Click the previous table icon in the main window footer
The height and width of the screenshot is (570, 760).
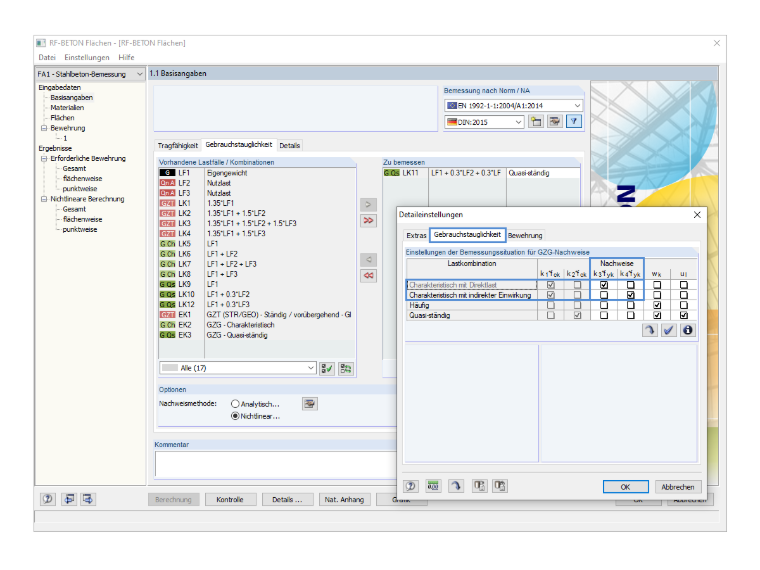pyautogui.click(x=69, y=499)
